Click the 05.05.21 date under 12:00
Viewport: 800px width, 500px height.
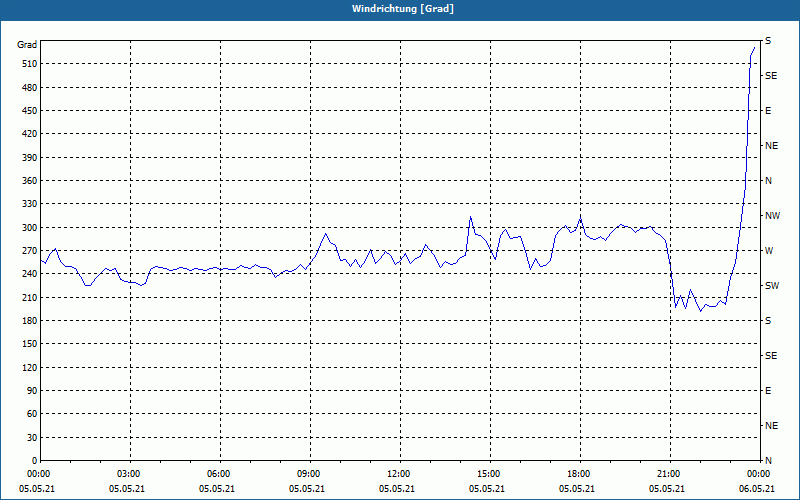[396, 488]
